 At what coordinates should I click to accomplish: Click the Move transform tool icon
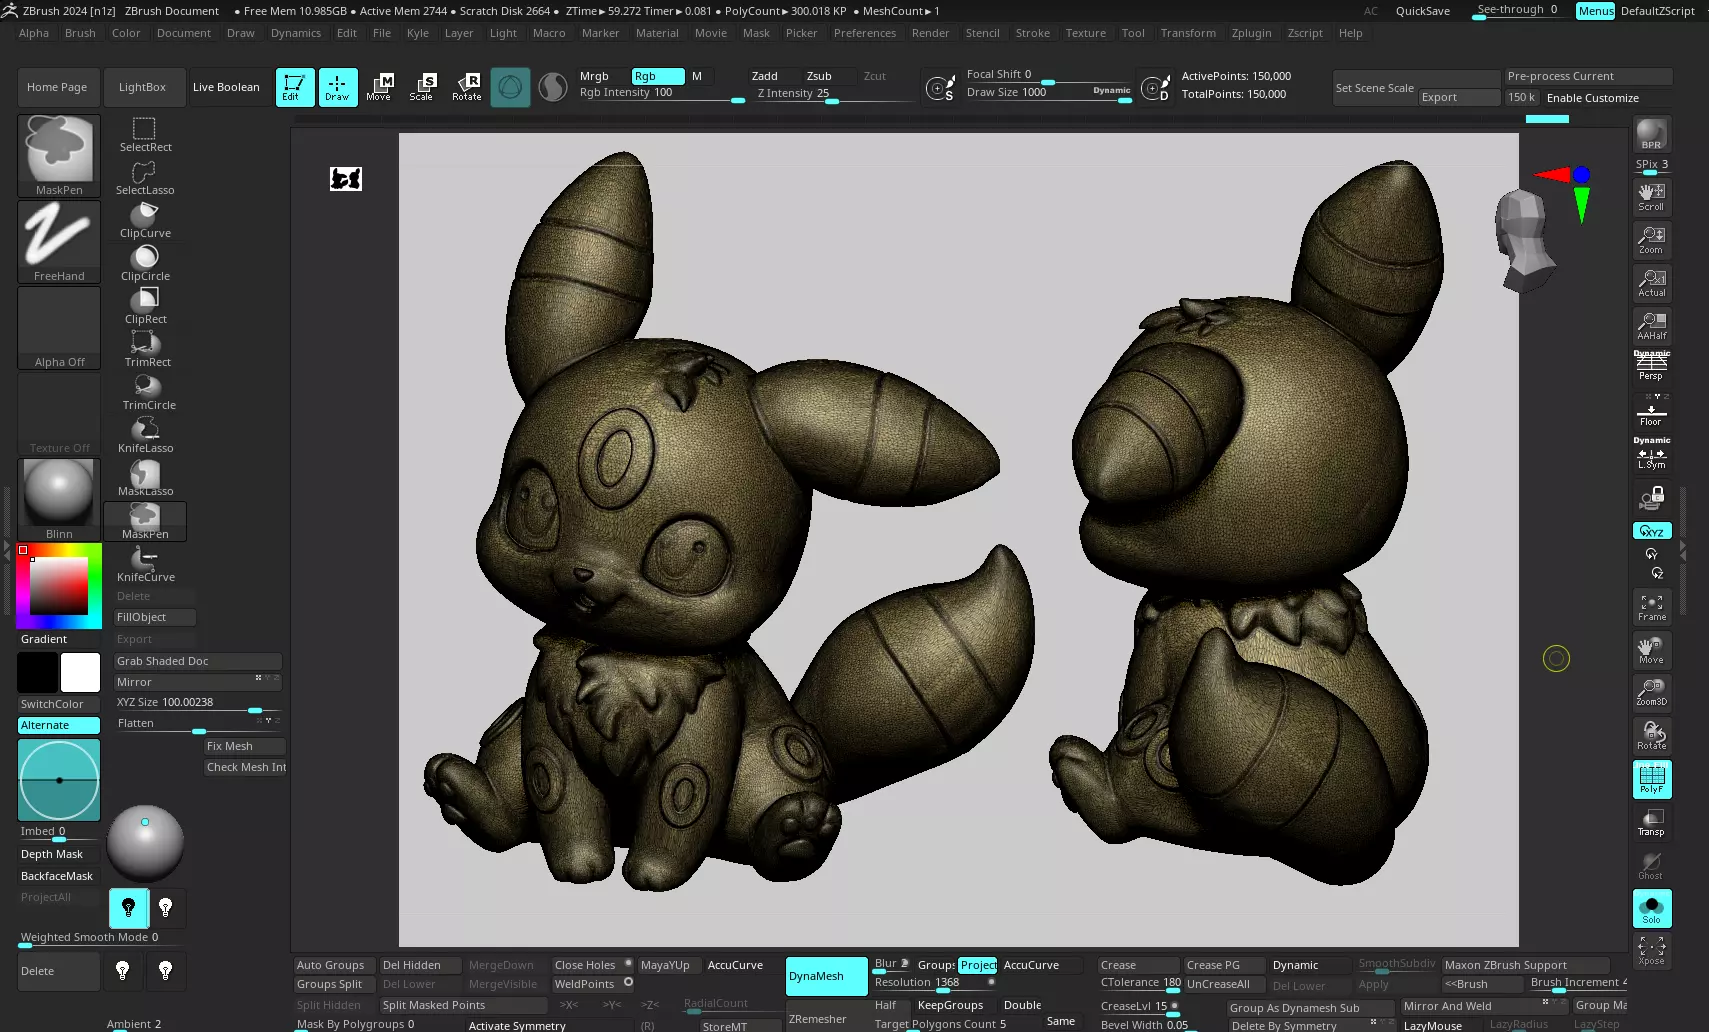pos(379,87)
